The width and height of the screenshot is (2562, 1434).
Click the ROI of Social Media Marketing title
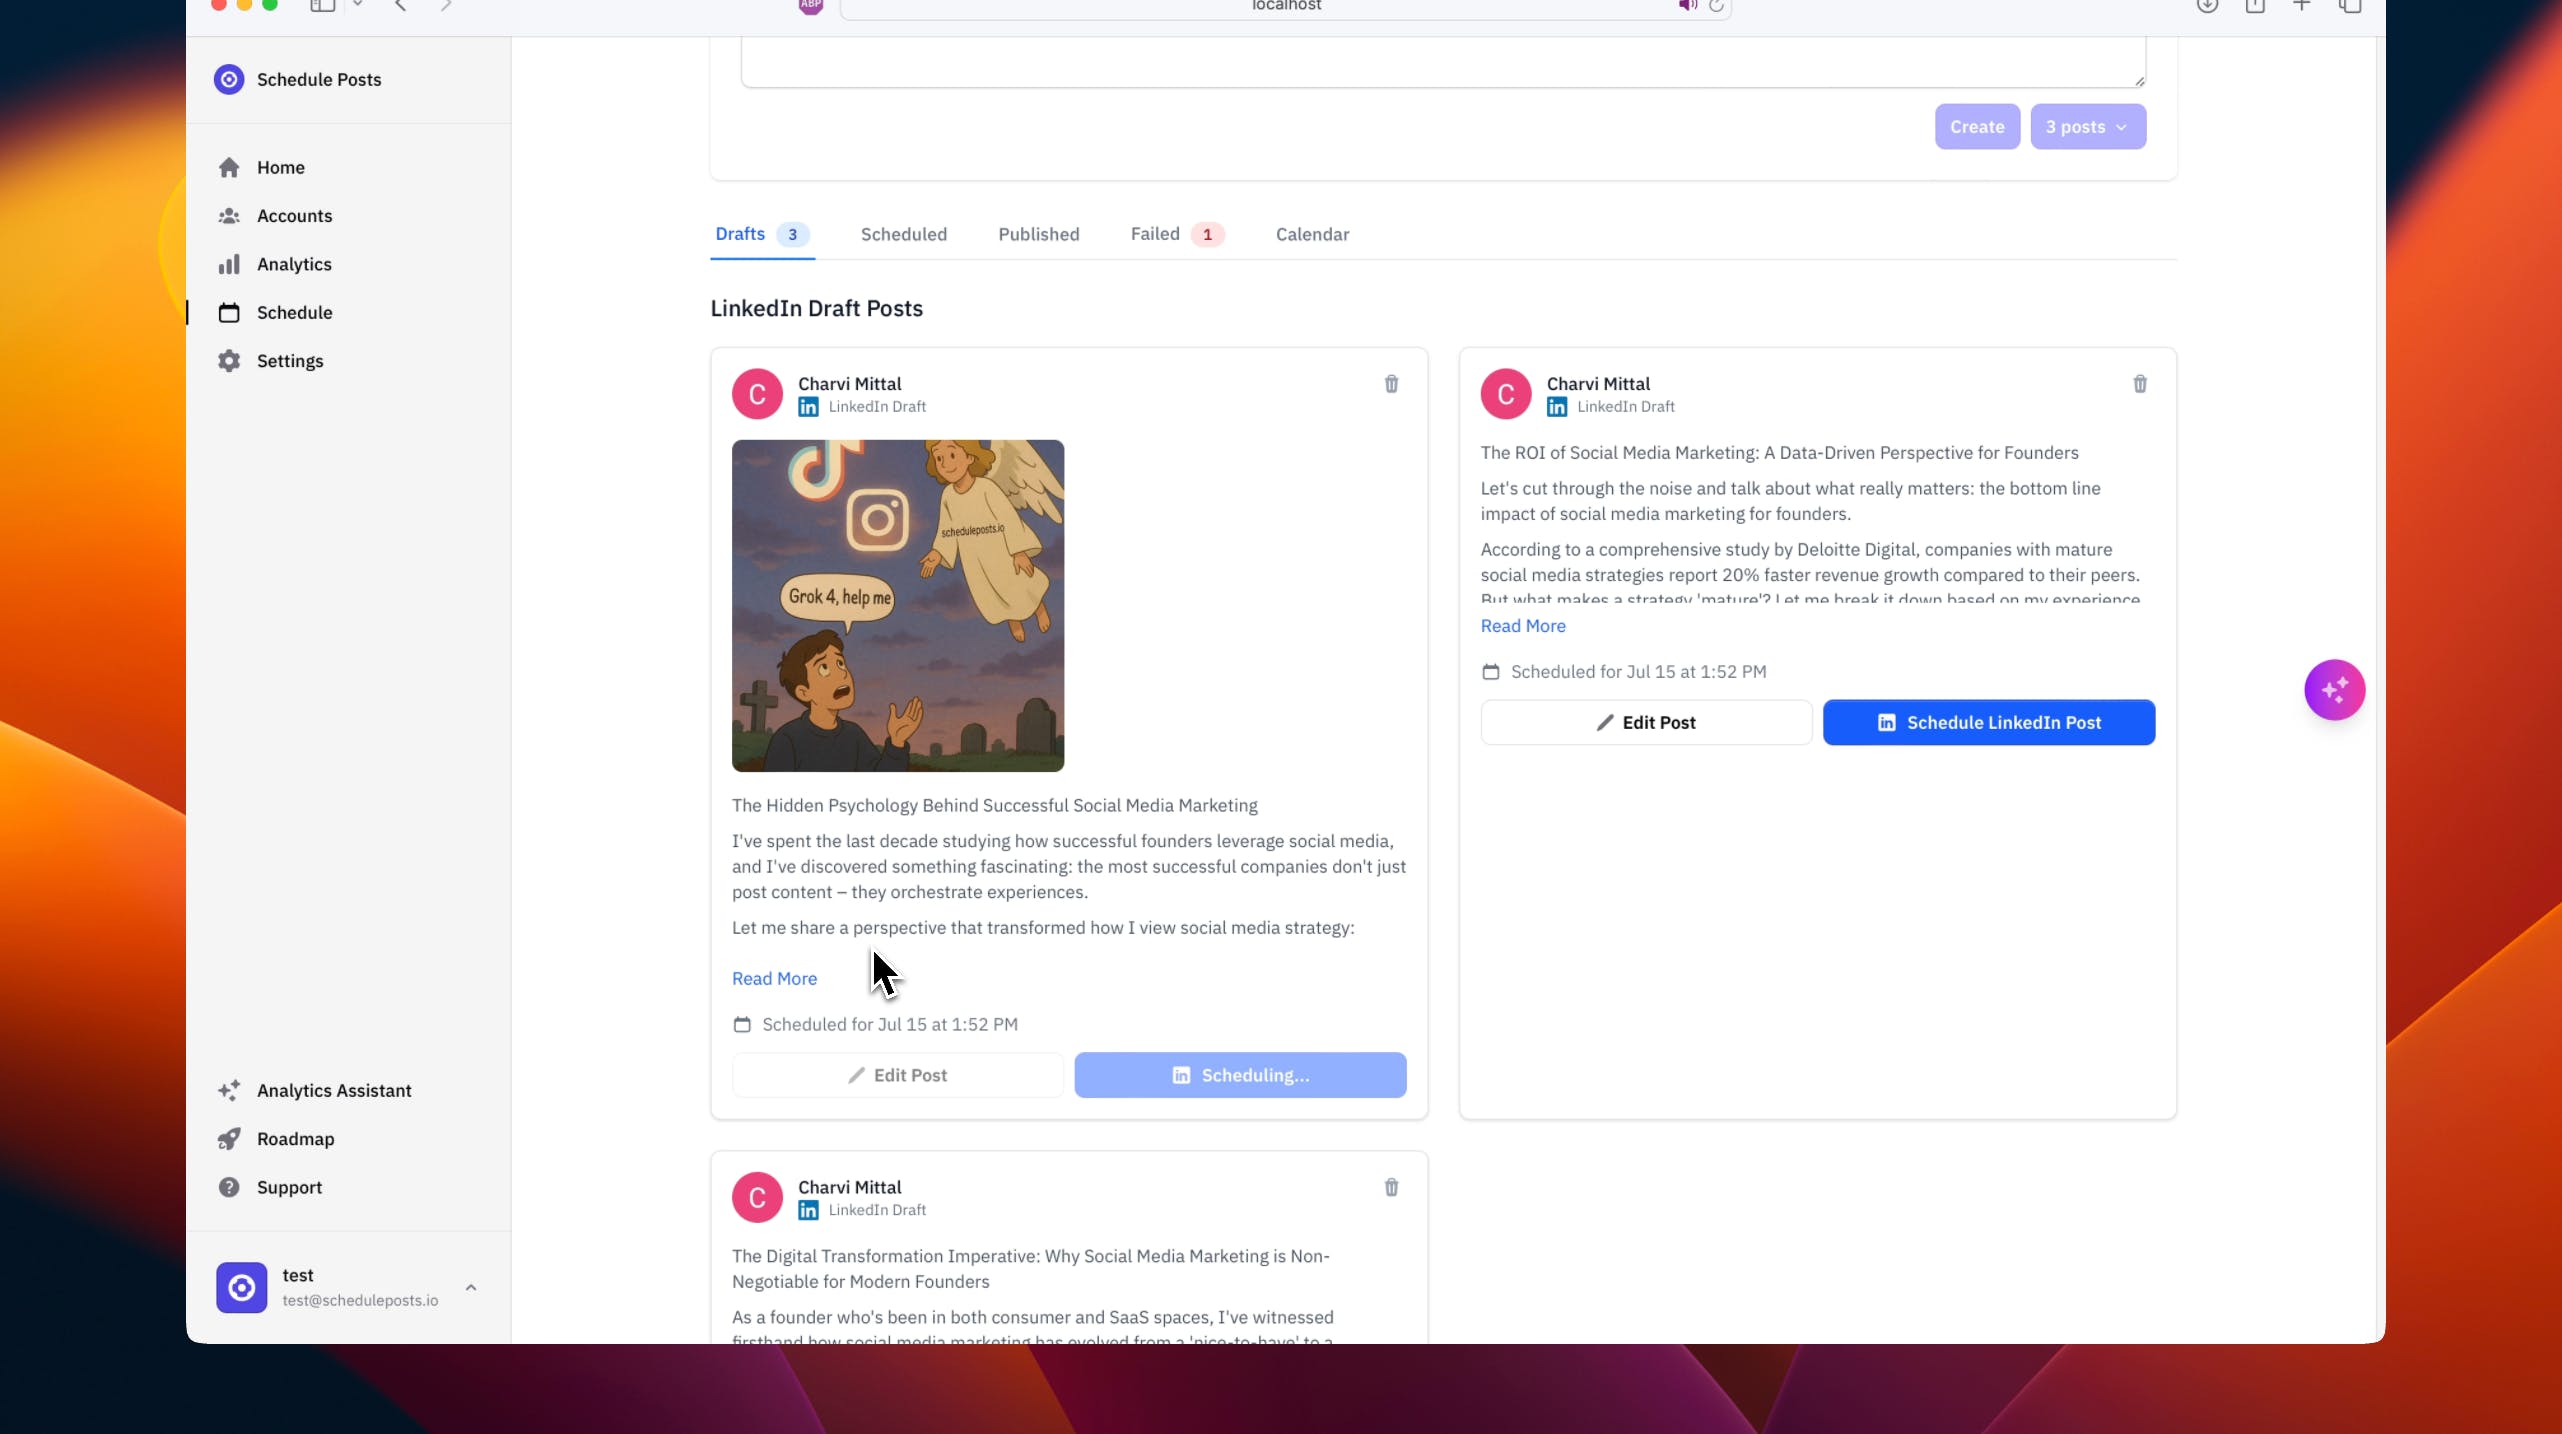(x=1779, y=452)
